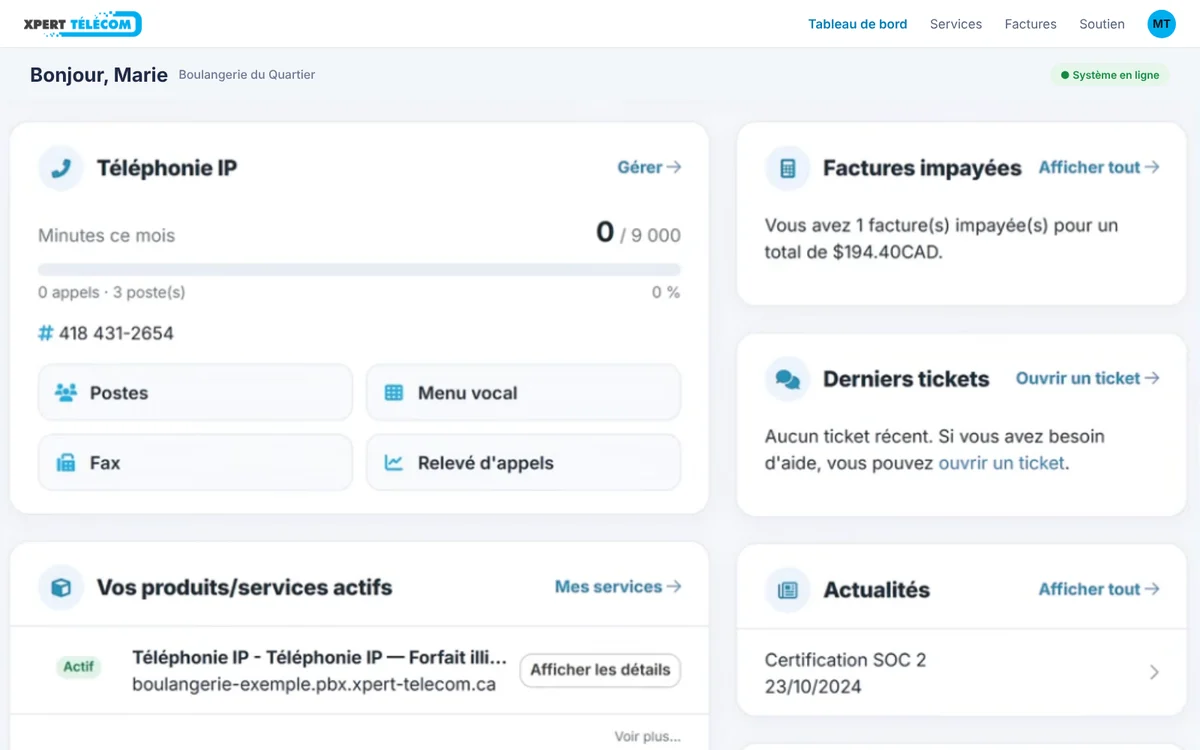Open the Factures menu item
The height and width of the screenshot is (750, 1200).
[x=1031, y=24]
